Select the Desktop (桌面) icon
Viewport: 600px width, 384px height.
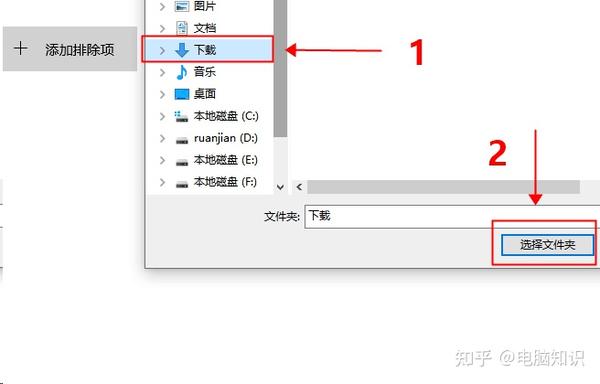tap(182, 94)
